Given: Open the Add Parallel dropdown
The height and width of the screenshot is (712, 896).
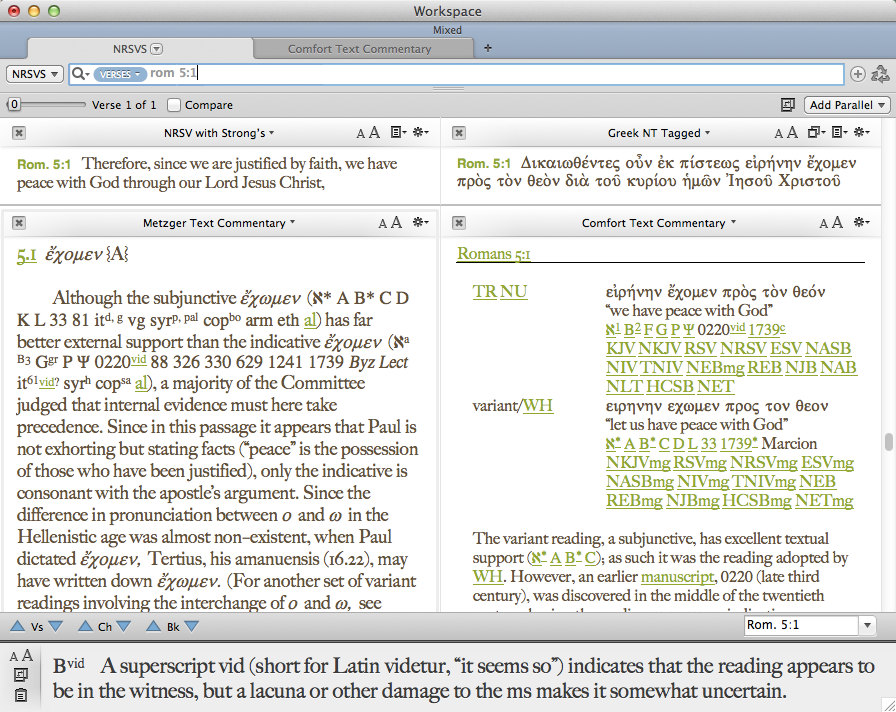Looking at the screenshot, I should click(847, 105).
